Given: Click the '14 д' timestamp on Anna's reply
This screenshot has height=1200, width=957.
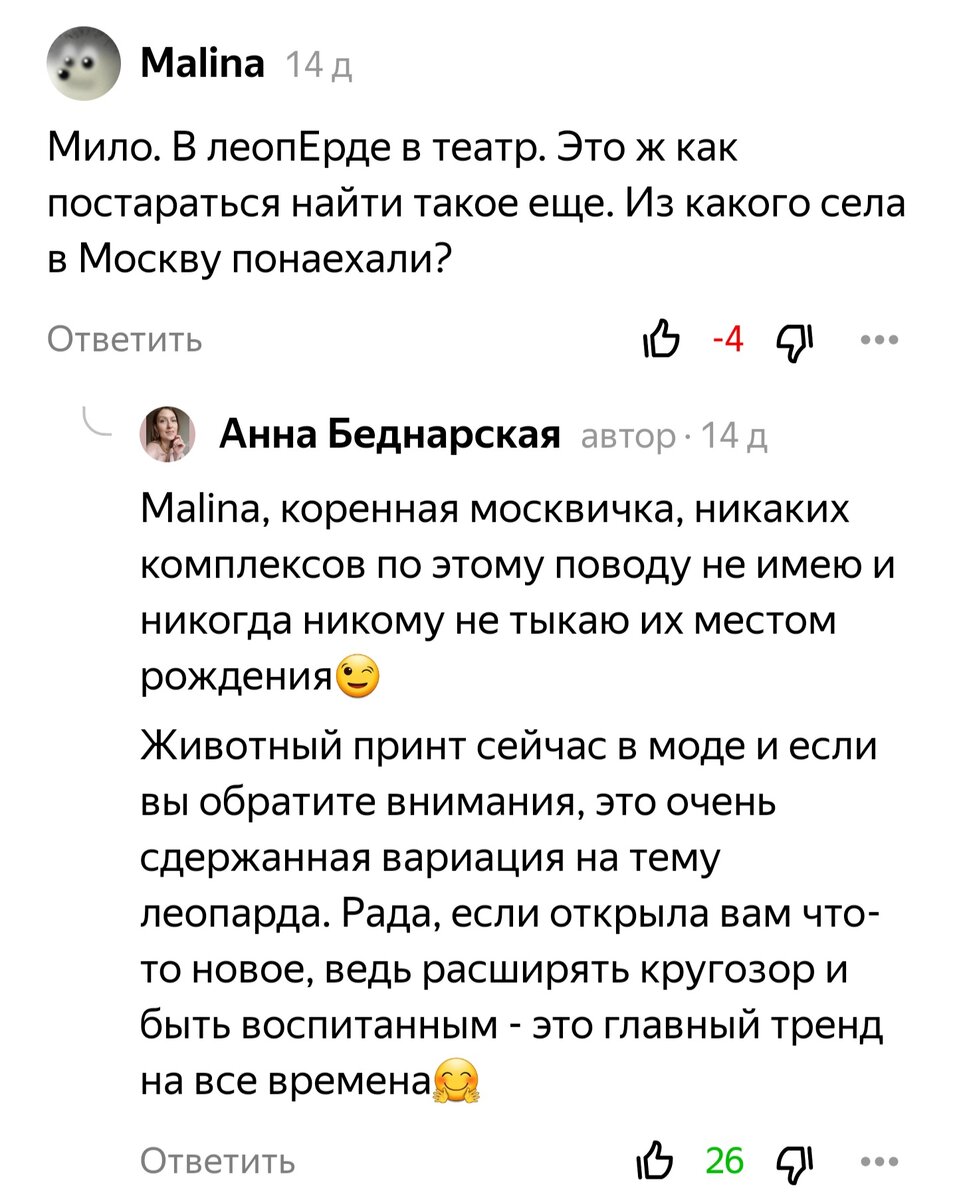Looking at the screenshot, I should [x=735, y=436].
